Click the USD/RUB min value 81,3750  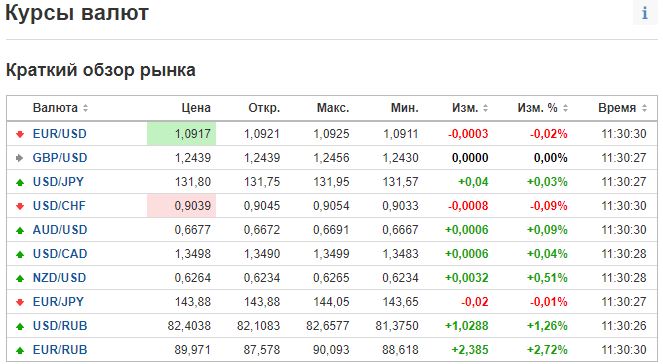pos(397,326)
